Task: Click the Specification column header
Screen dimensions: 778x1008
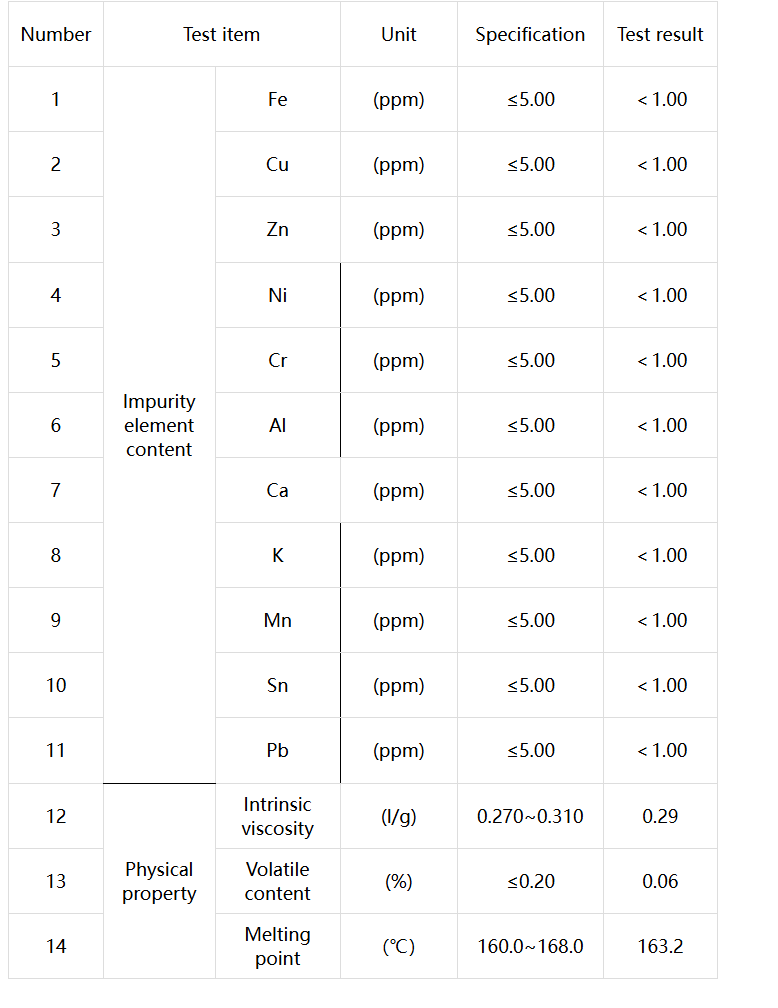Action: [x=530, y=35]
